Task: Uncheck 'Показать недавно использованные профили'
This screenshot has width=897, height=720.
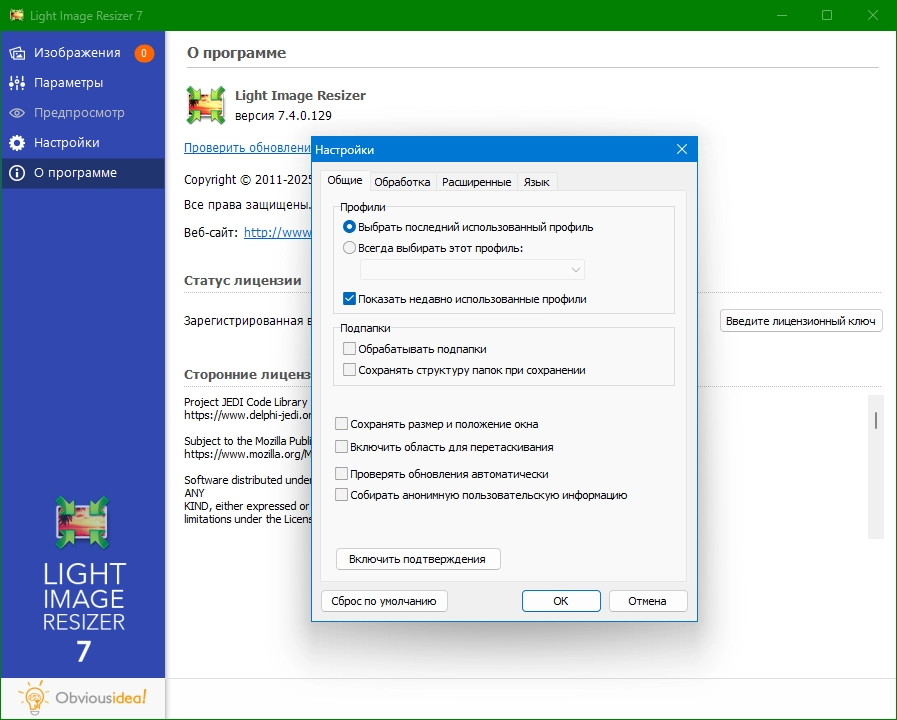Action: coord(349,299)
